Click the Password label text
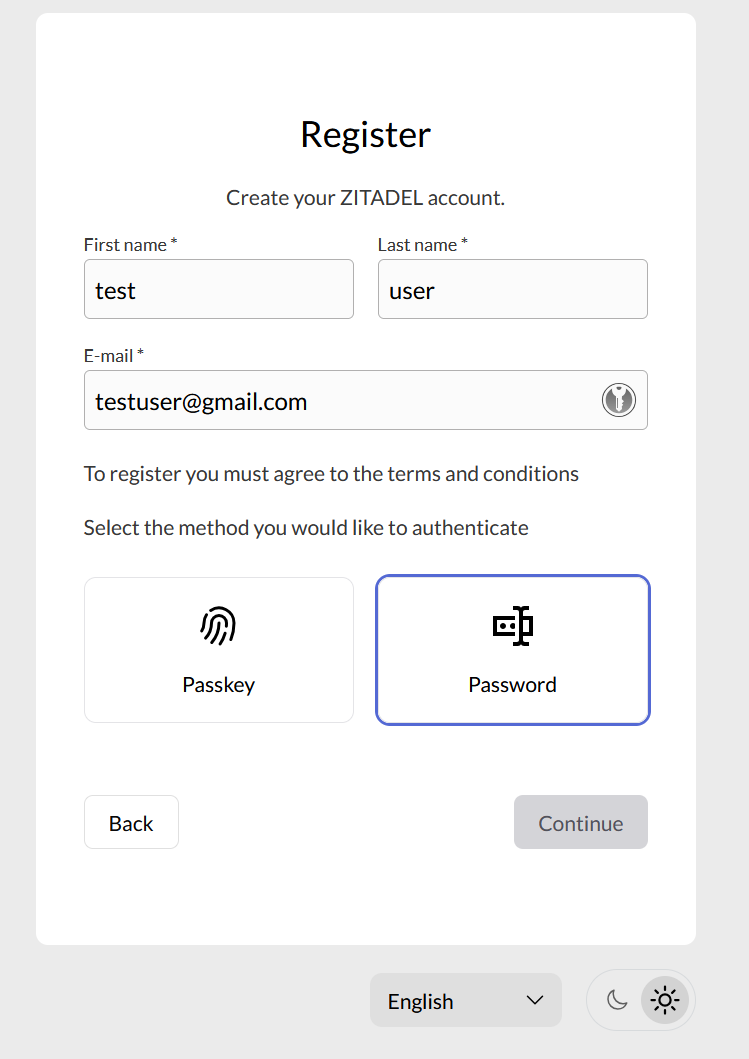Screen dimensions: 749x1059 [513, 685]
